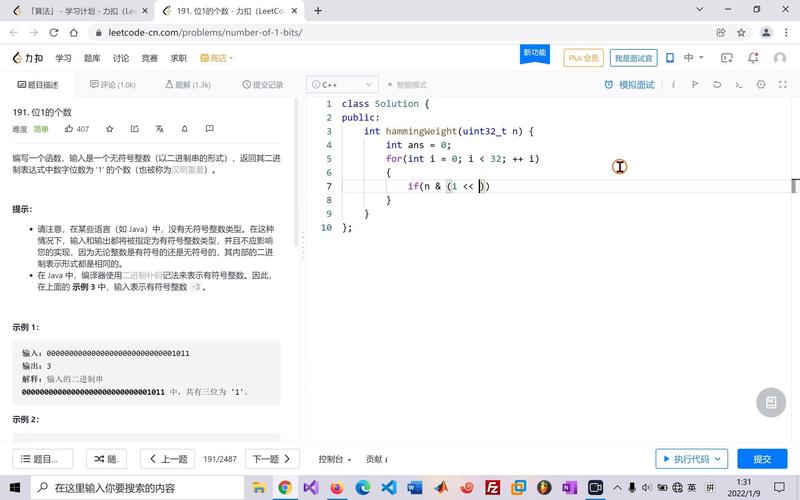The height and width of the screenshot is (500, 800).
Task: Click the Windows taskbar search box
Action: coord(137,488)
